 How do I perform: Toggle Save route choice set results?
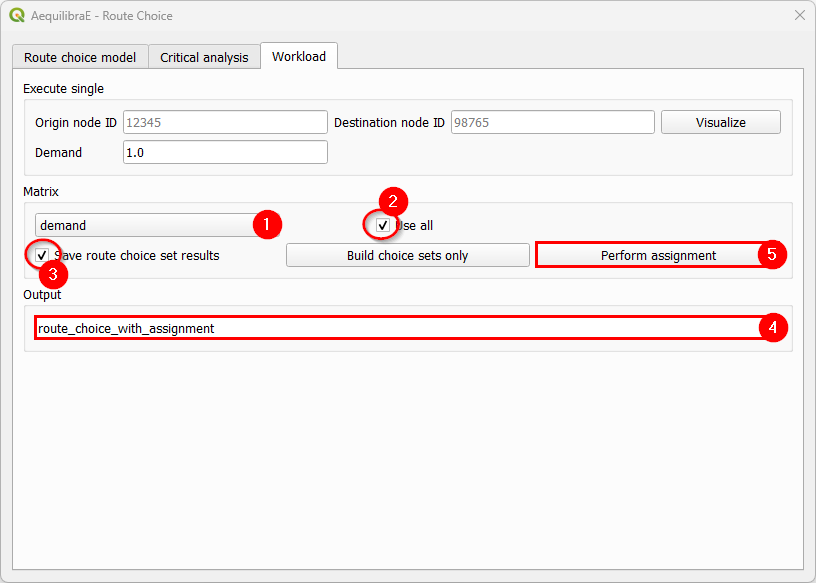42,255
